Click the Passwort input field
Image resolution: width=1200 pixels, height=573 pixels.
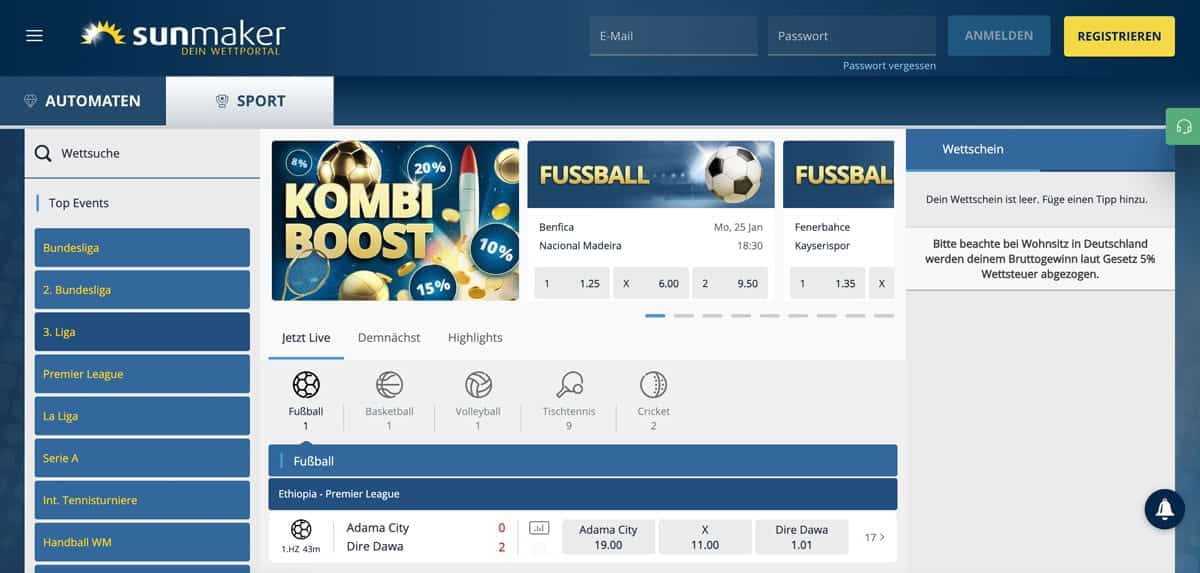852,35
